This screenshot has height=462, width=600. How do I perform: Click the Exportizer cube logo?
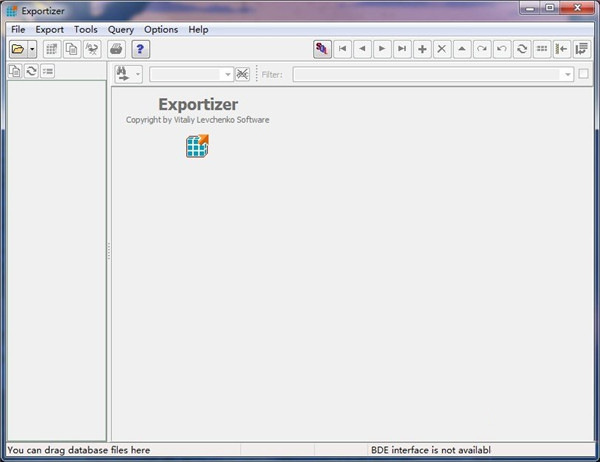pos(197,146)
